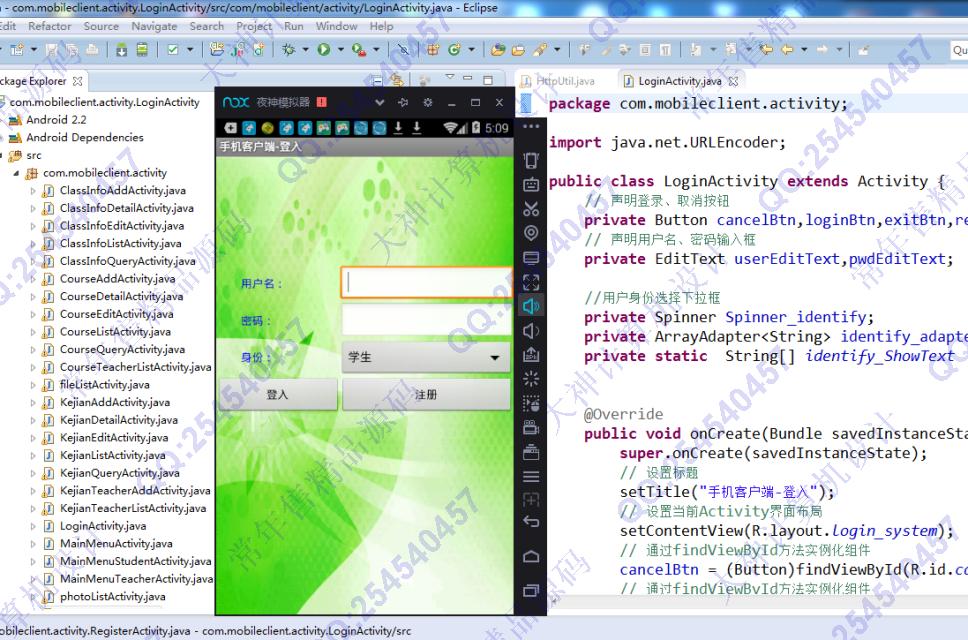Open the Refactor menu
This screenshot has width=968, height=640.
point(49,26)
